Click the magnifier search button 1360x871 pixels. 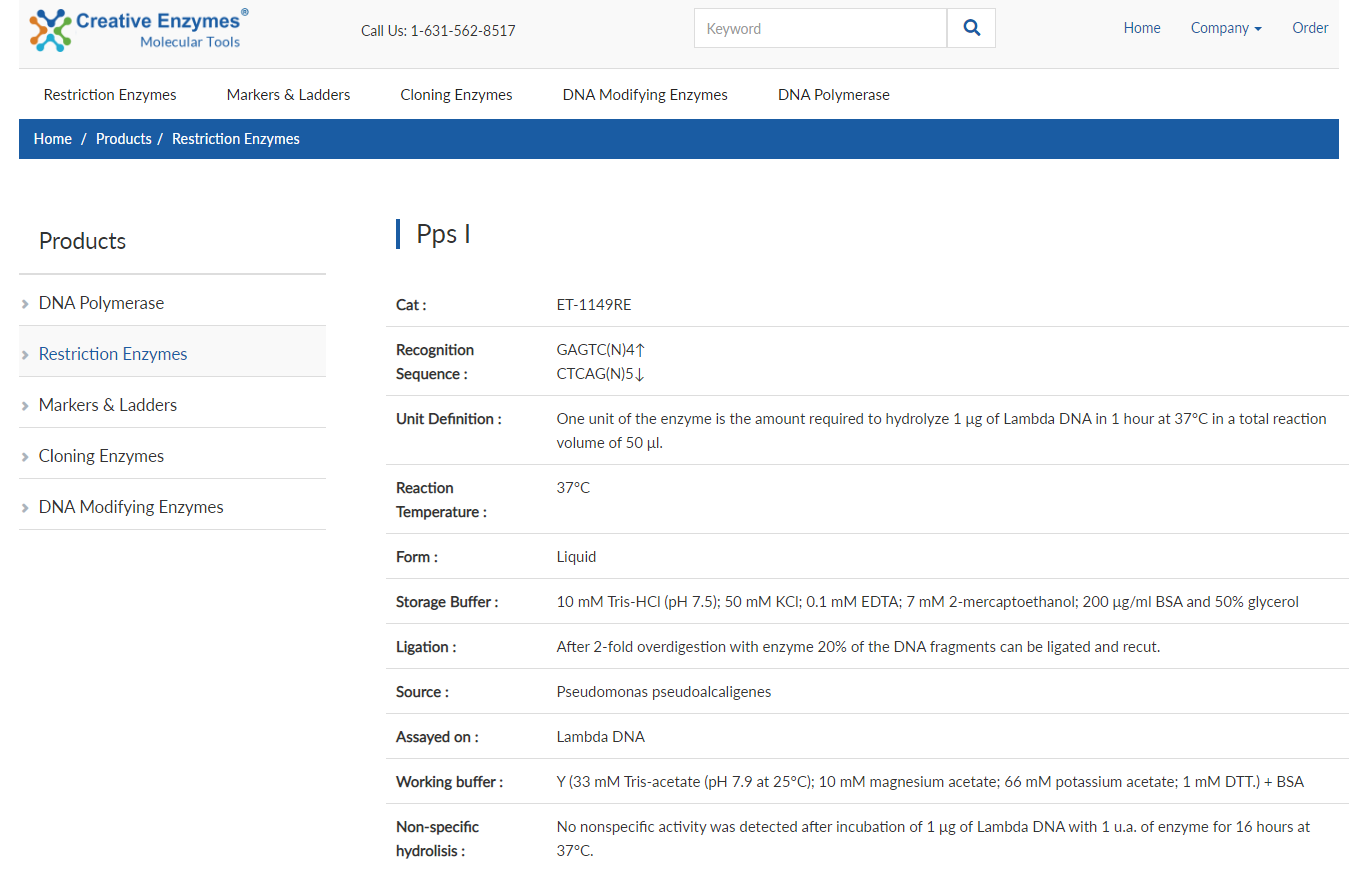[971, 28]
